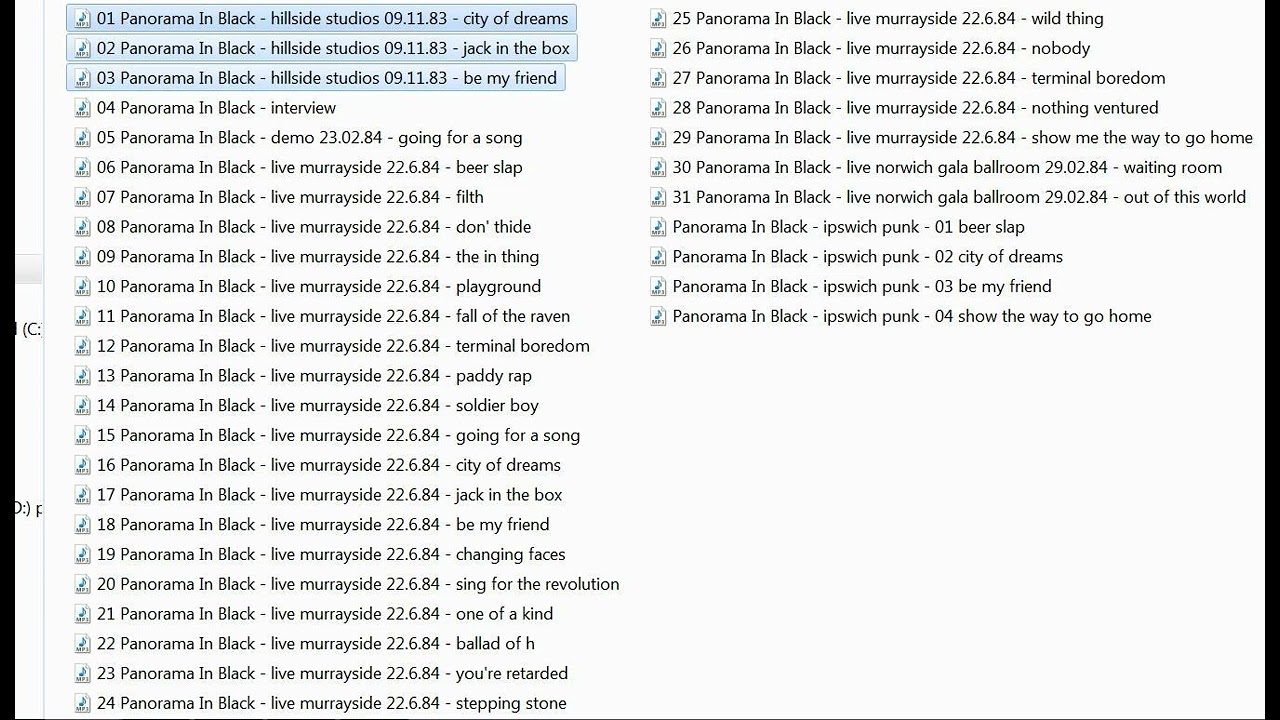The width and height of the screenshot is (1280, 720).
Task: Click the MP3 icon for track 01 city of dreams
Action: 83,19
